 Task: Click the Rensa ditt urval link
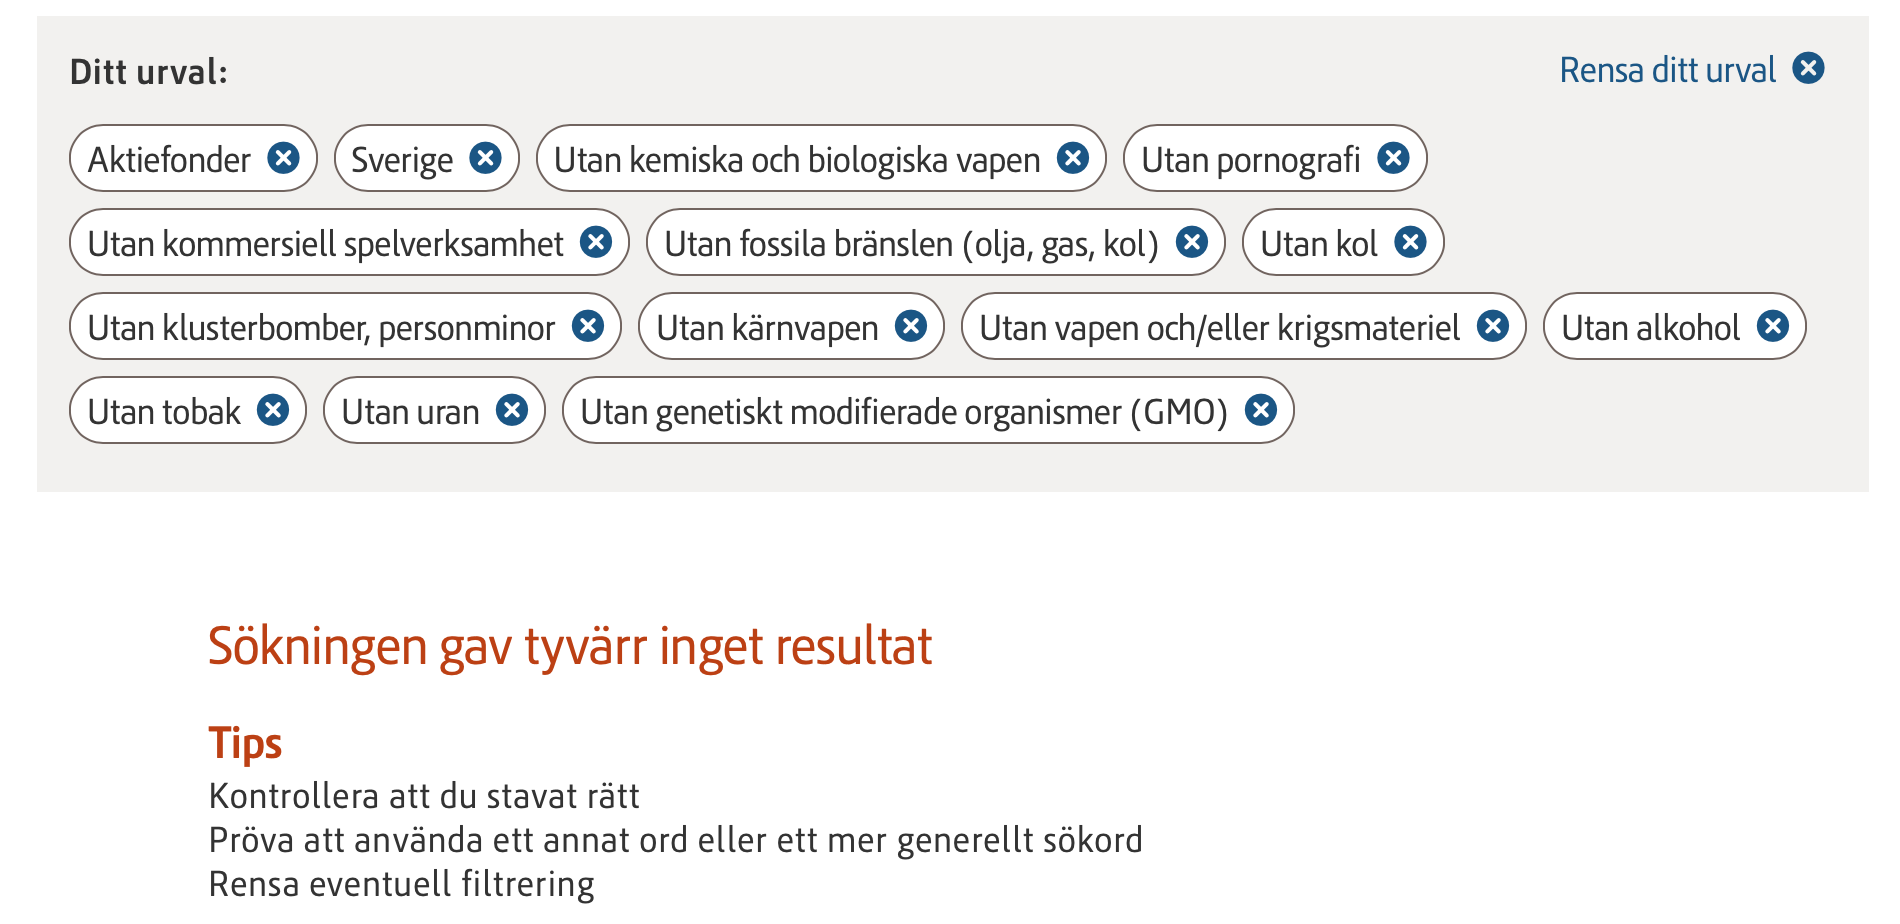[1667, 70]
